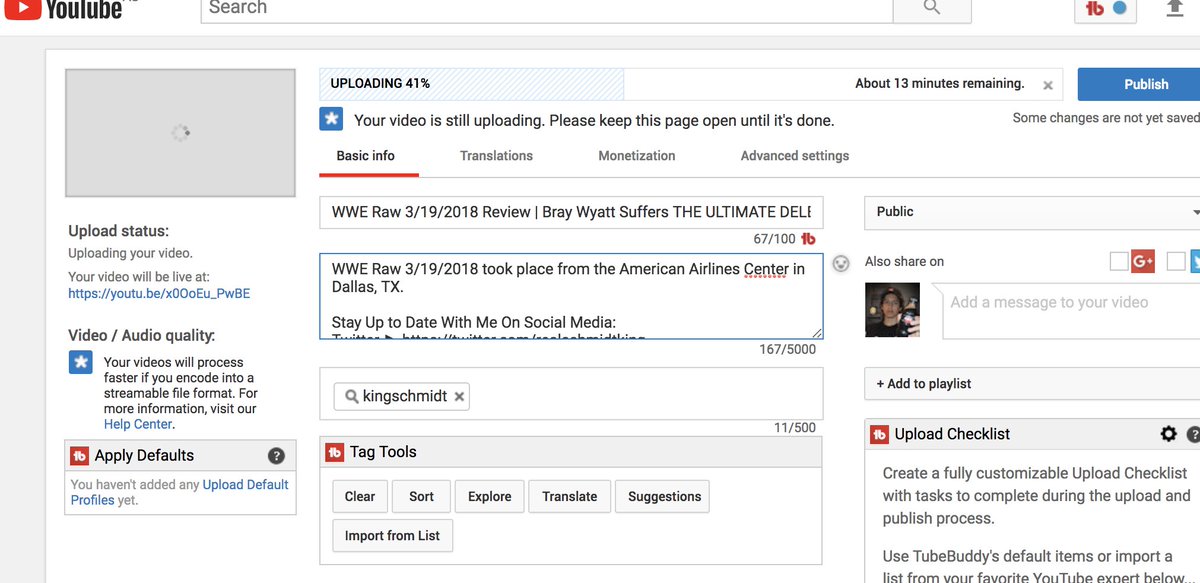This screenshot has width=1200, height=583.
Task: Open the youtu.be video link
Action: [x=159, y=294]
